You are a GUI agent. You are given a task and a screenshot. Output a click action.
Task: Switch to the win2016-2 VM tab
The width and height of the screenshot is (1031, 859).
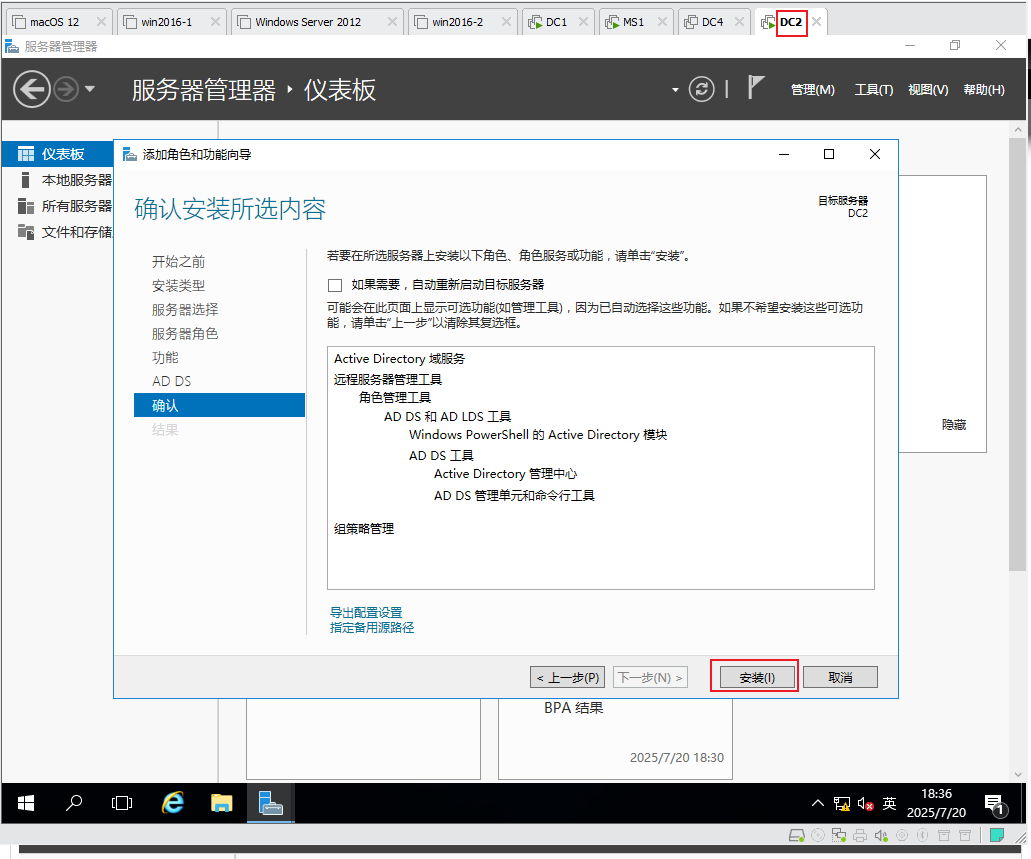(x=457, y=22)
